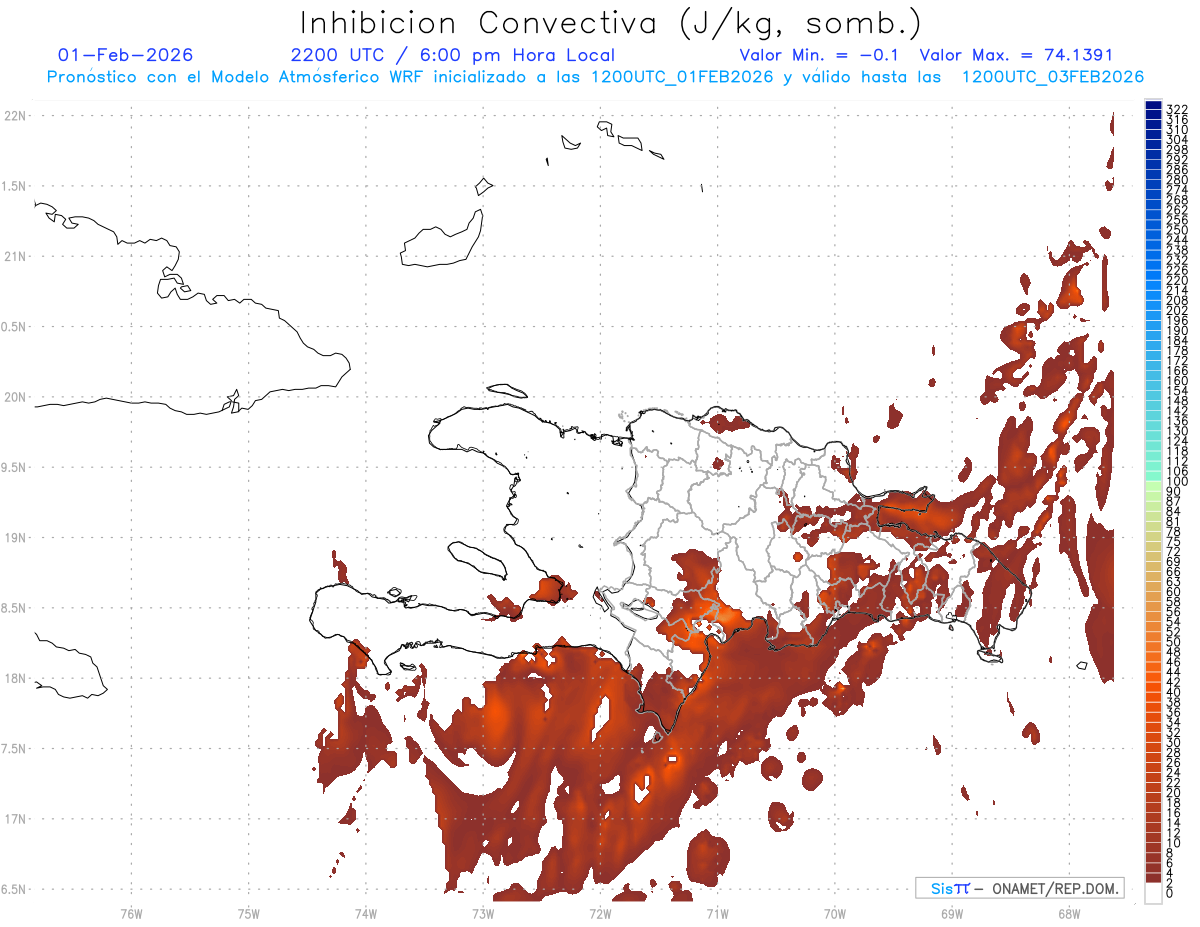
Task: Click the "0" colorbar value at bottom
Action: point(1171,892)
